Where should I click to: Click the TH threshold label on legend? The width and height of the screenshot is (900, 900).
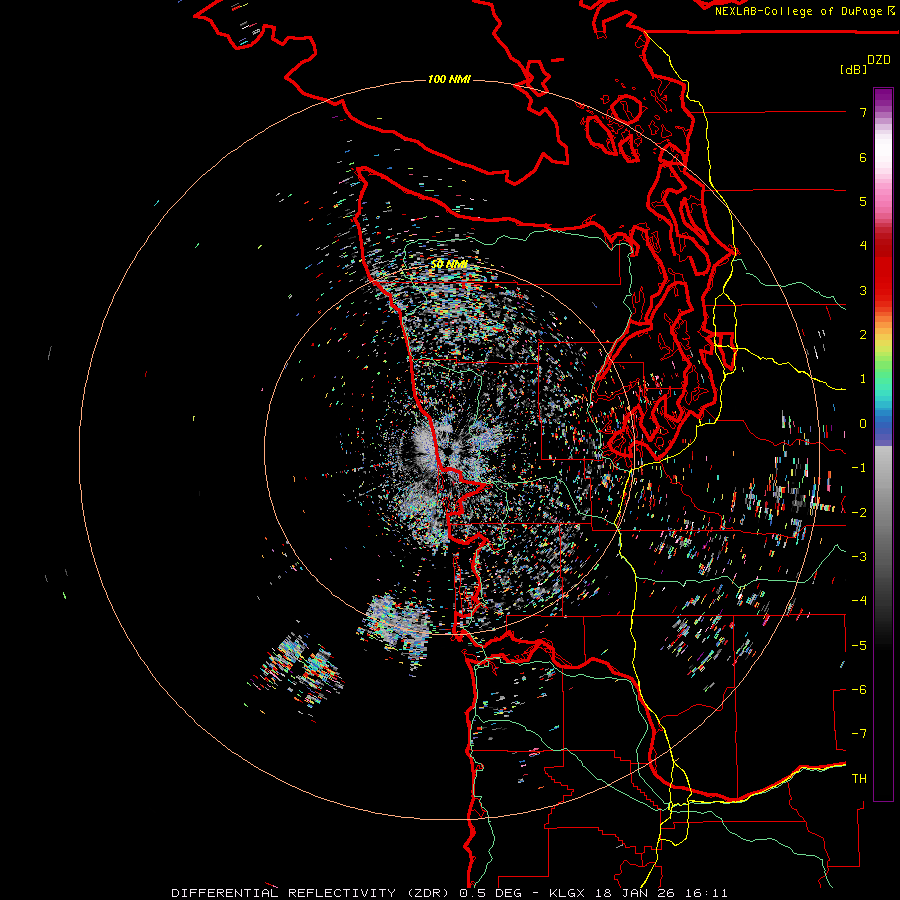tap(859, 779)
